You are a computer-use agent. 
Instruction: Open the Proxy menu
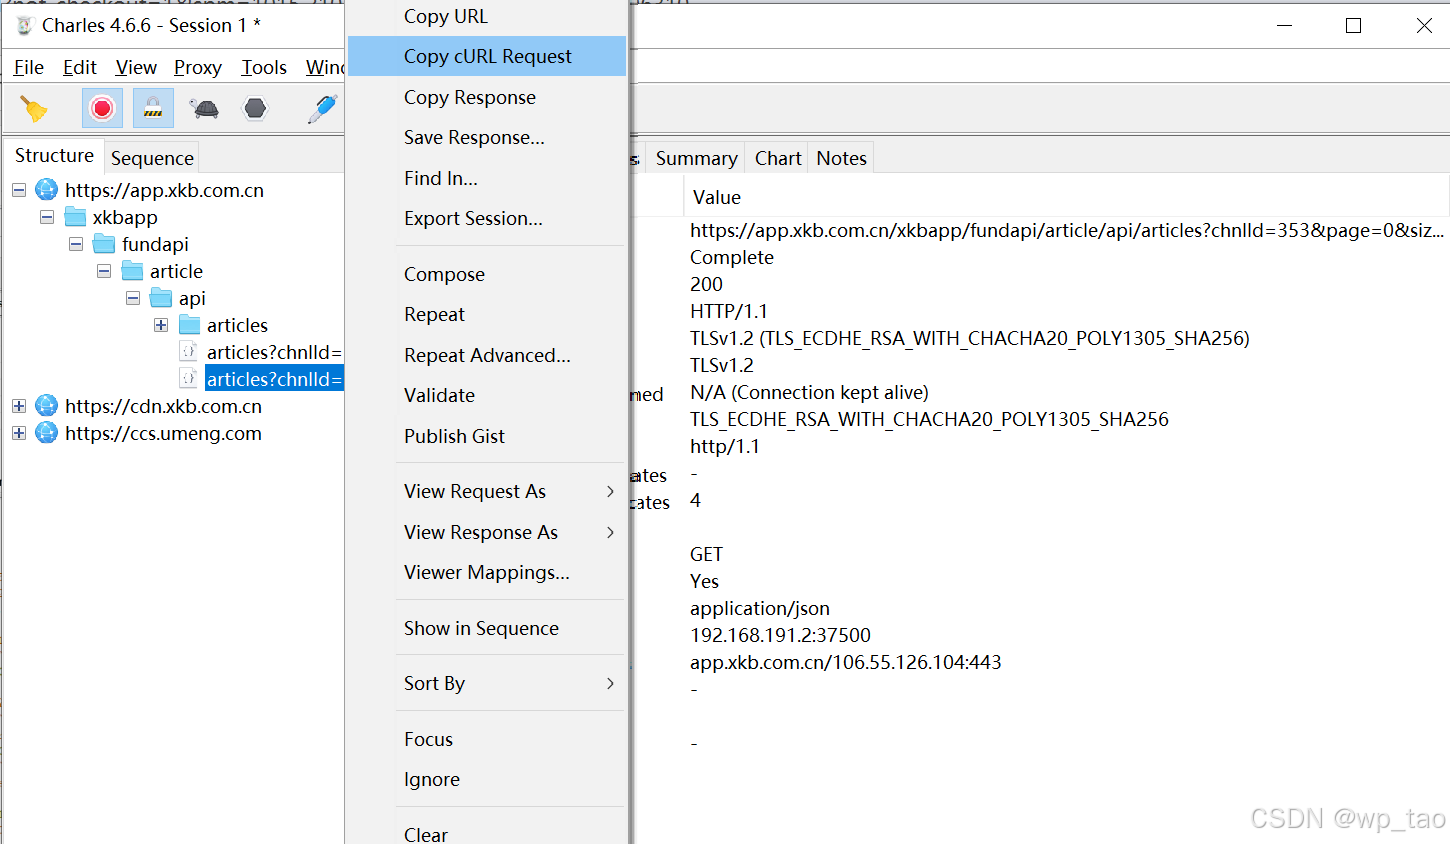[x=198, y=67]
